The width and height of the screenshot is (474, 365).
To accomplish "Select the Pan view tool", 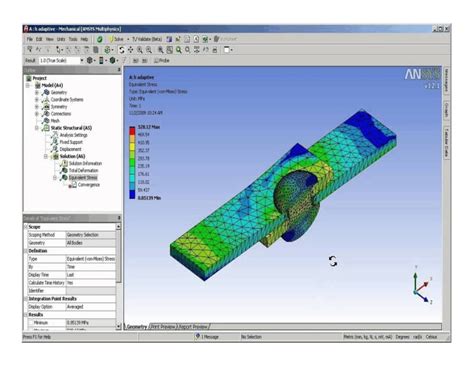I will coord(130,50).
